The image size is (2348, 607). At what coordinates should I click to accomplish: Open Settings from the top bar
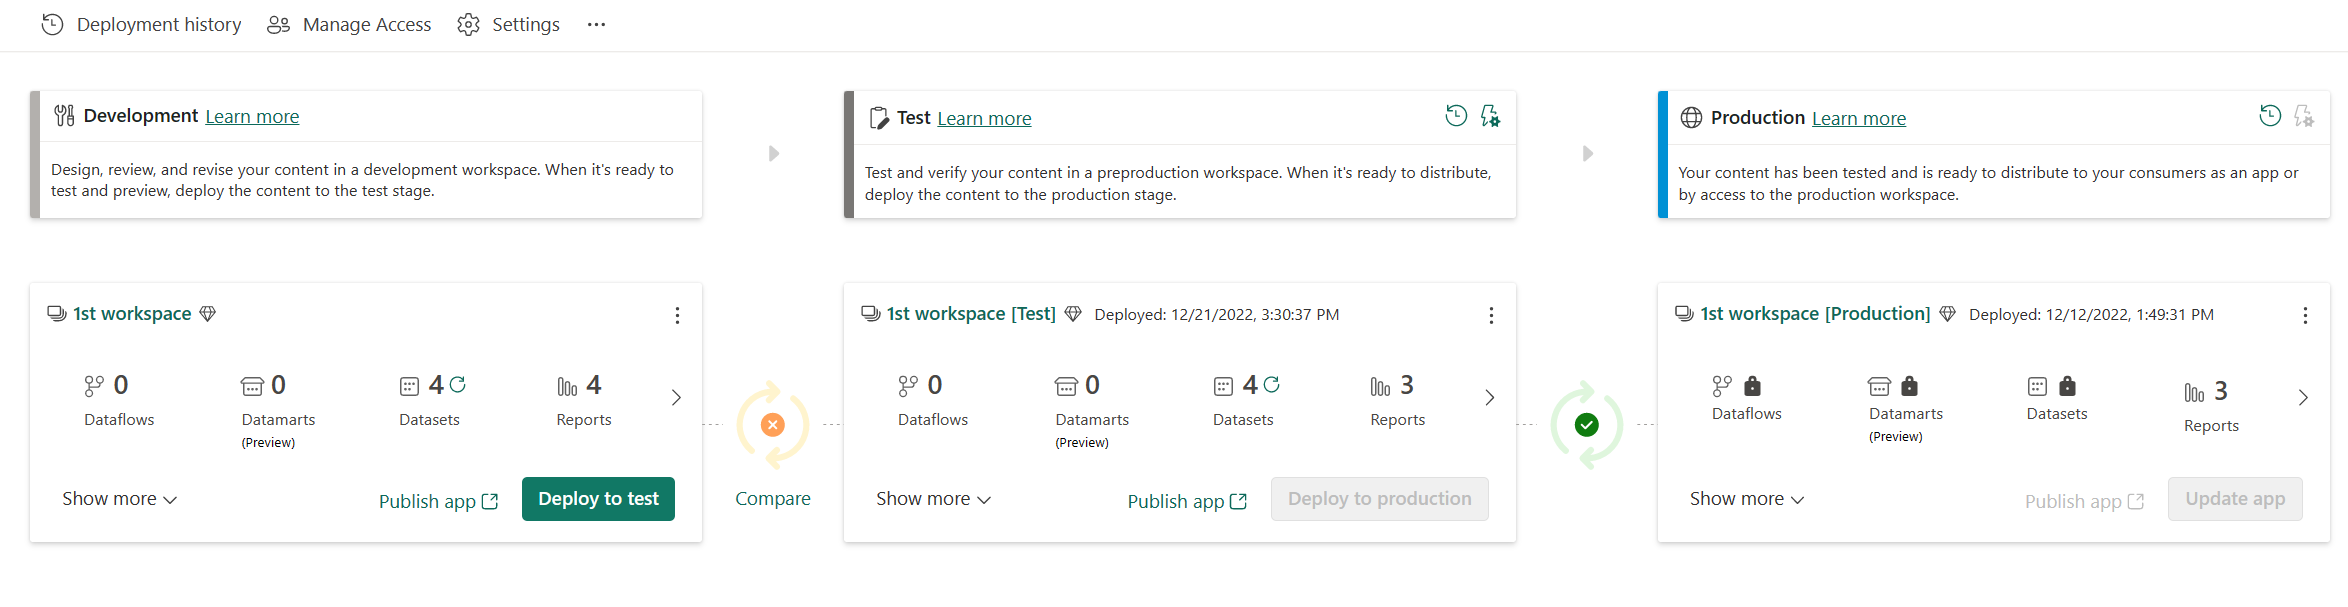click(x=508, y=25)
